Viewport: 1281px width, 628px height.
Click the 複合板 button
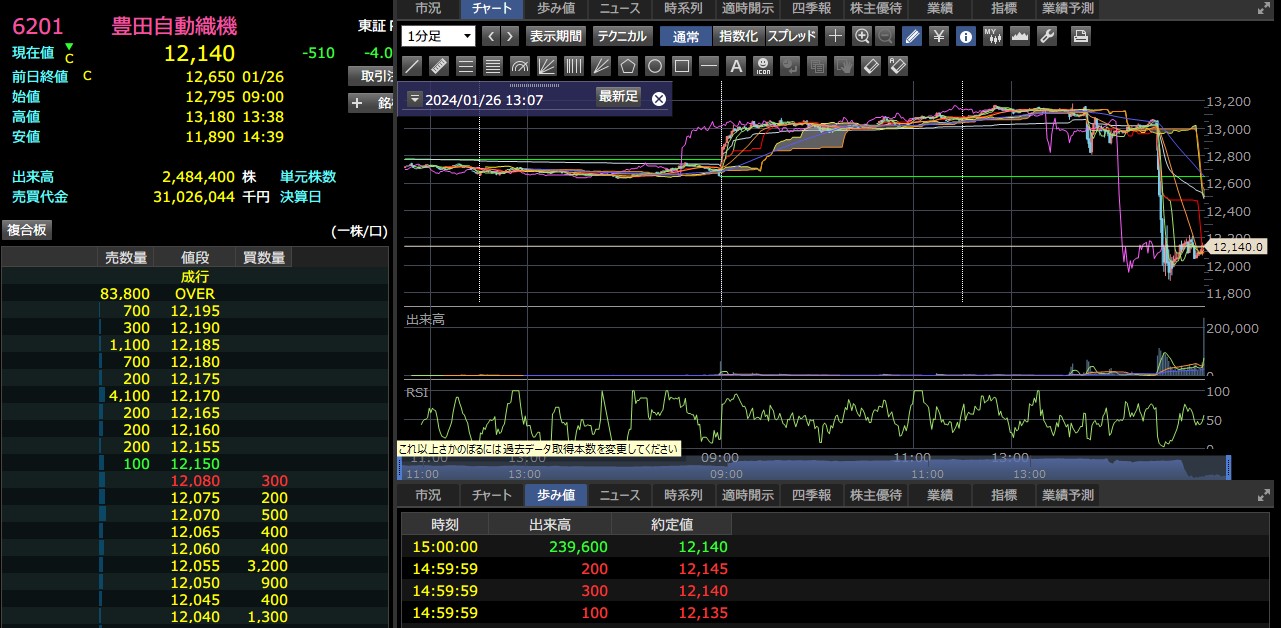27,230
